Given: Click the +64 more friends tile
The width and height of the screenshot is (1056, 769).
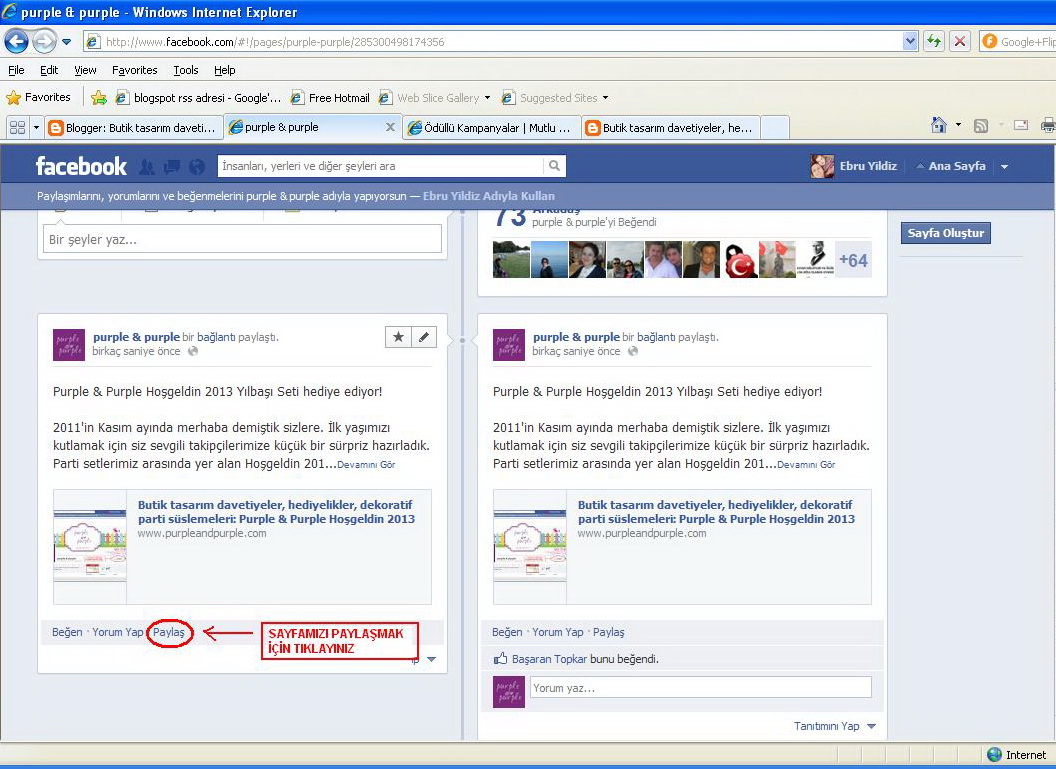Looking at the screenshot, I should pyautogui.click(x=853, y=260).
